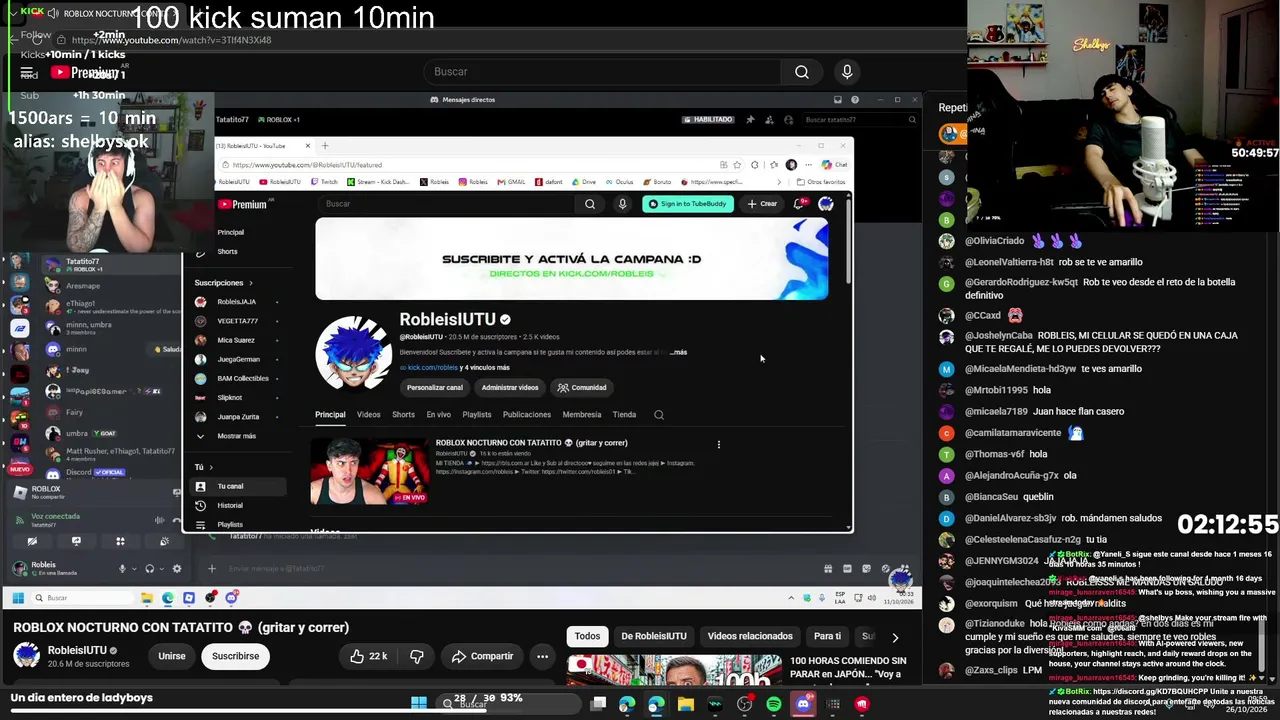Toggle Suscribirse on RobleisIUTU channel

tap(235, 656)
